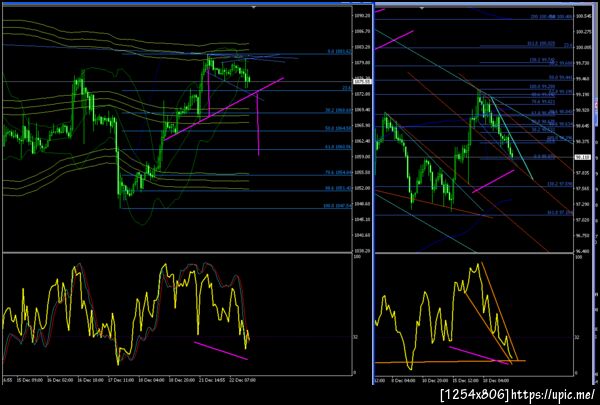Click the 1072.00 price scale label
This screenshot has width=600, height=405.
(361, 94)
